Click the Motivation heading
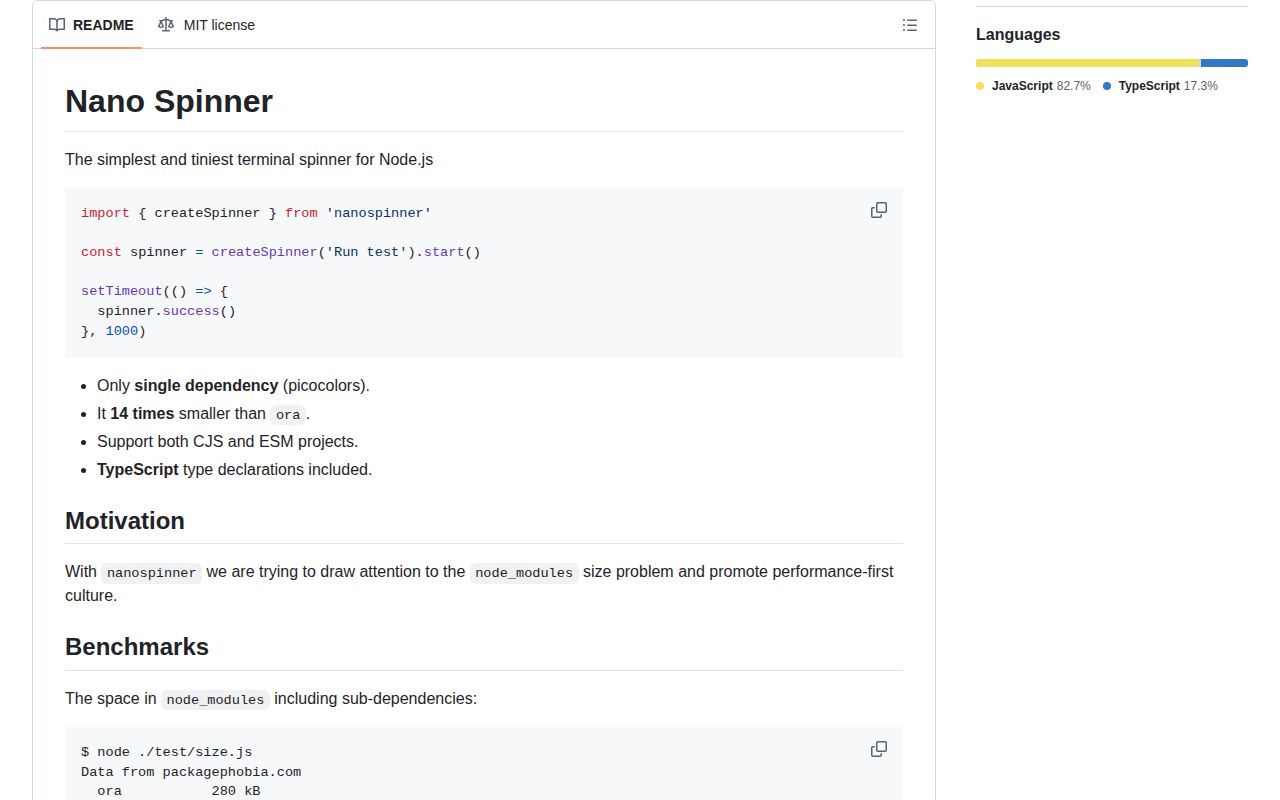Screen dimensions: 1280x800 (125, 521)
